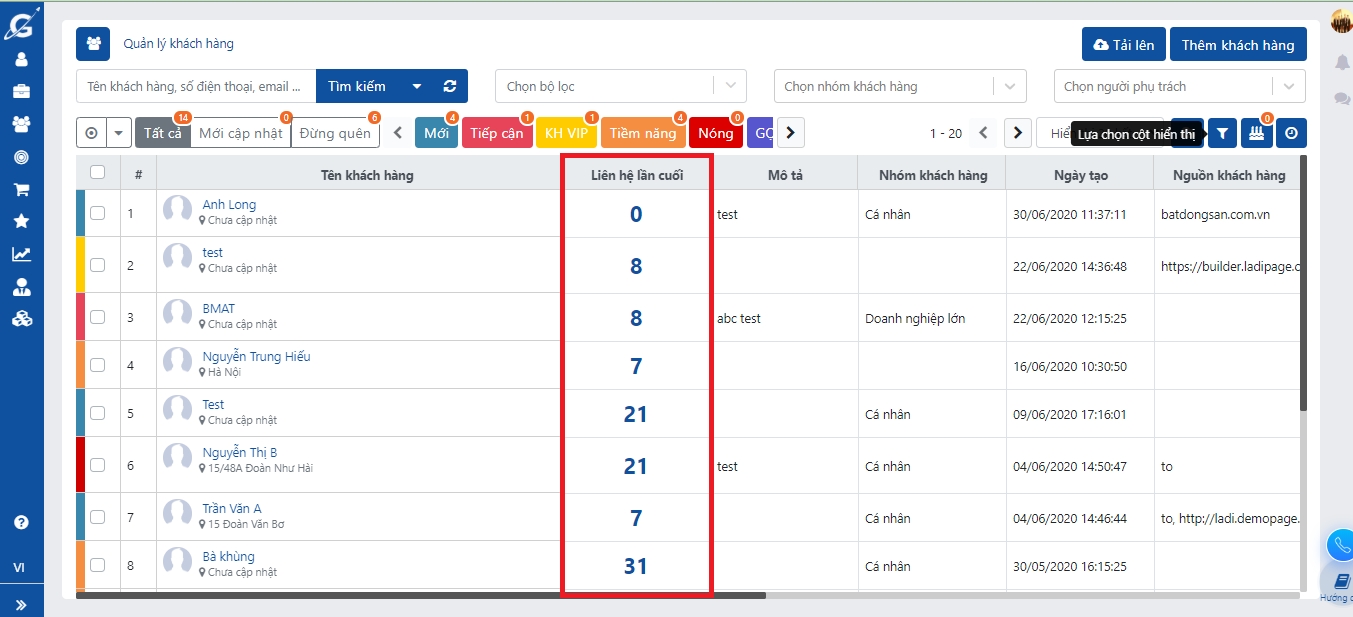
Task: Click the clock history icon button
Action: pyautogui.click(x=1291, y=133)
